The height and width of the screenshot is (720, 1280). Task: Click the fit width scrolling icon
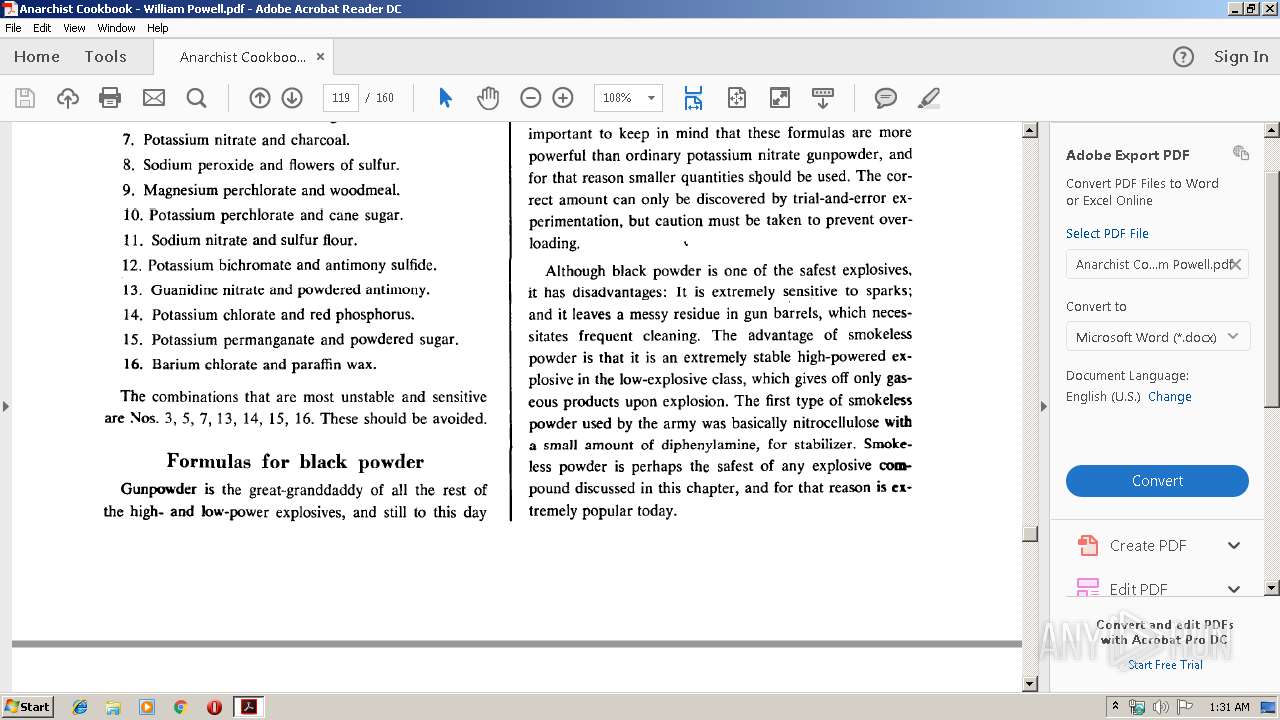tap(693, 98)
